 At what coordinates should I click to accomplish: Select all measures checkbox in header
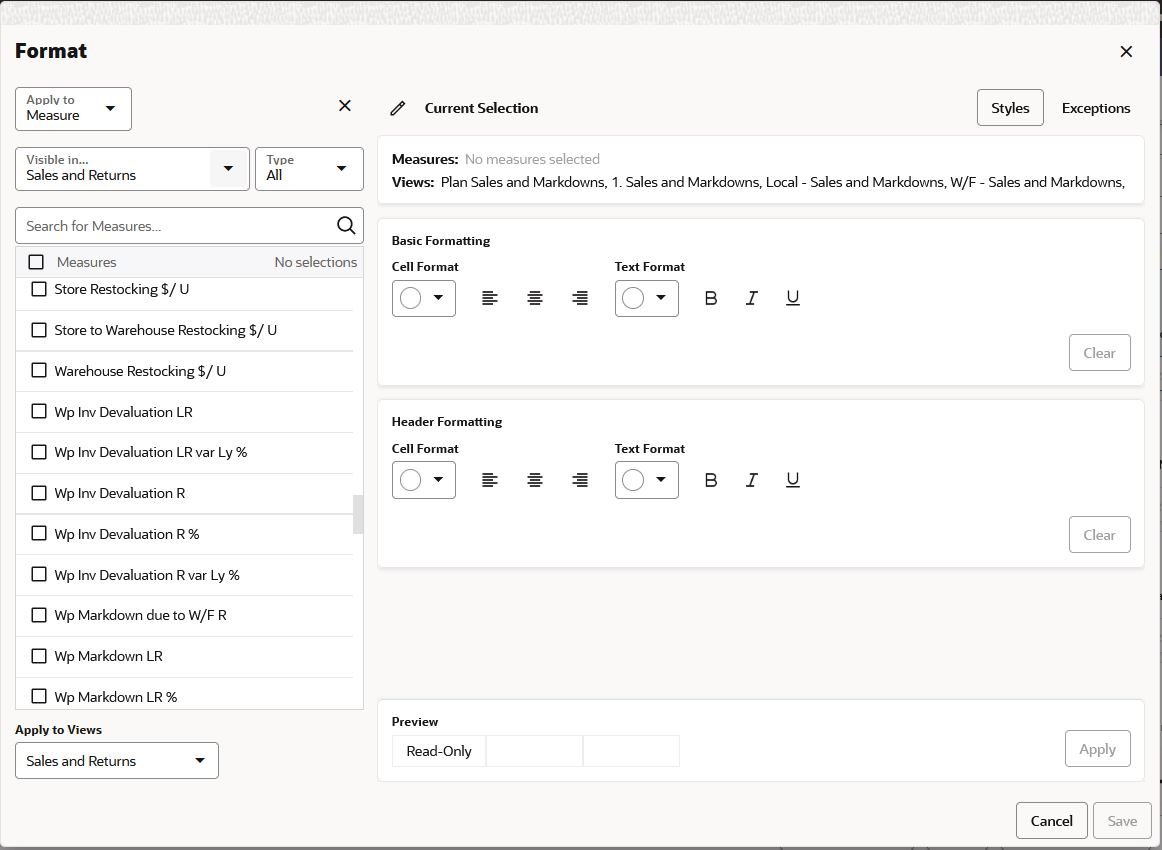tap(36, 262)
